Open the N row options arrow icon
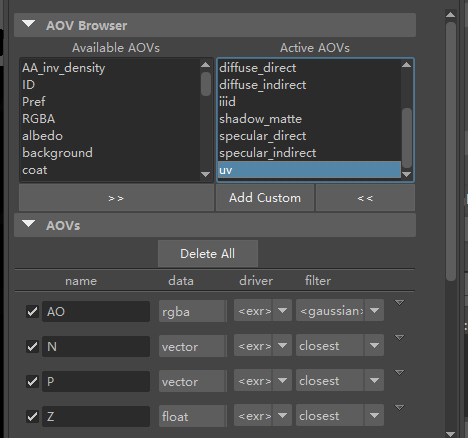 (x=399, y=338)
